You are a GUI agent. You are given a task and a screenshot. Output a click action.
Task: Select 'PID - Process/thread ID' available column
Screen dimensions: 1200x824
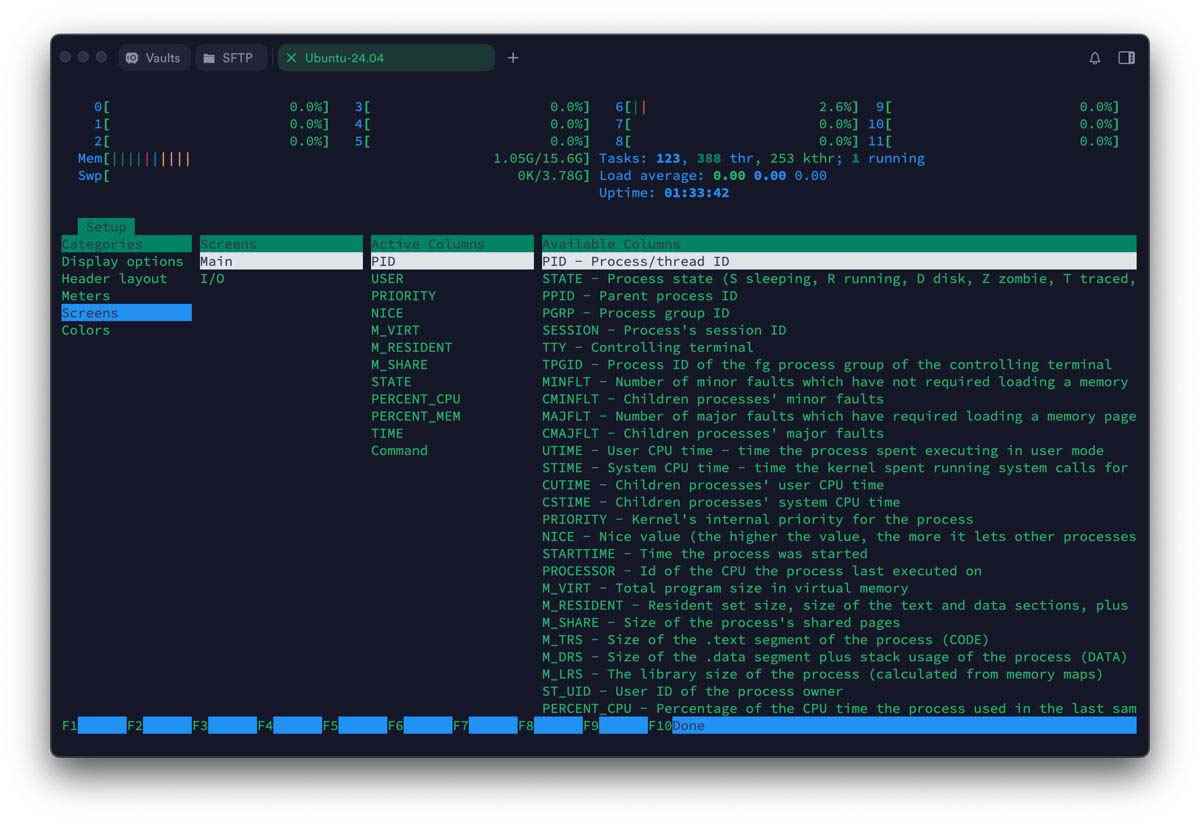click(x=839, y=261)
